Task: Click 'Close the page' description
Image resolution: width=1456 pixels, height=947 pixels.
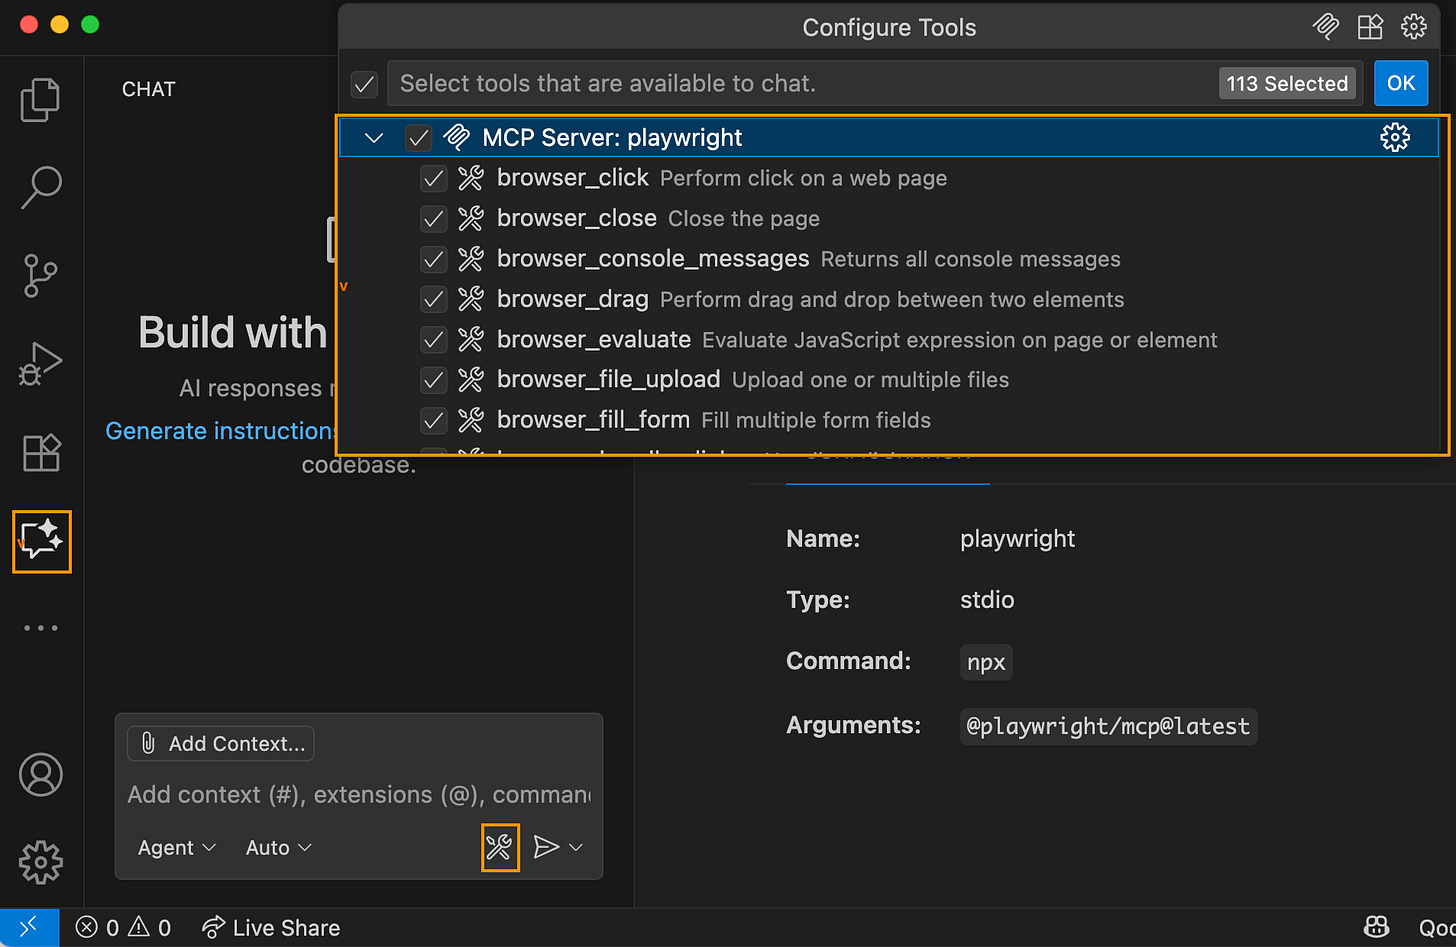Action: [744, 219]
